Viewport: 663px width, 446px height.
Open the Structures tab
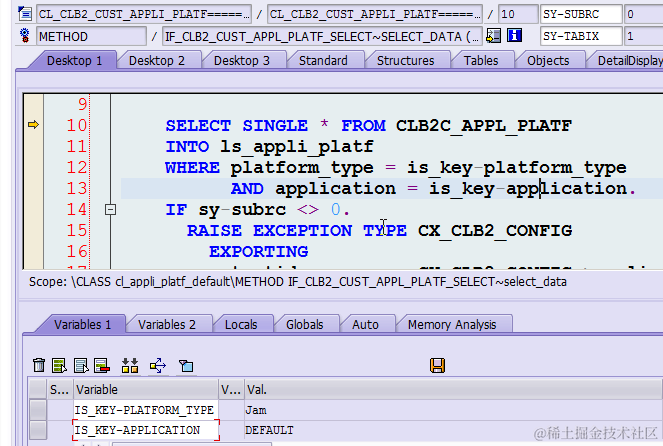405,60
